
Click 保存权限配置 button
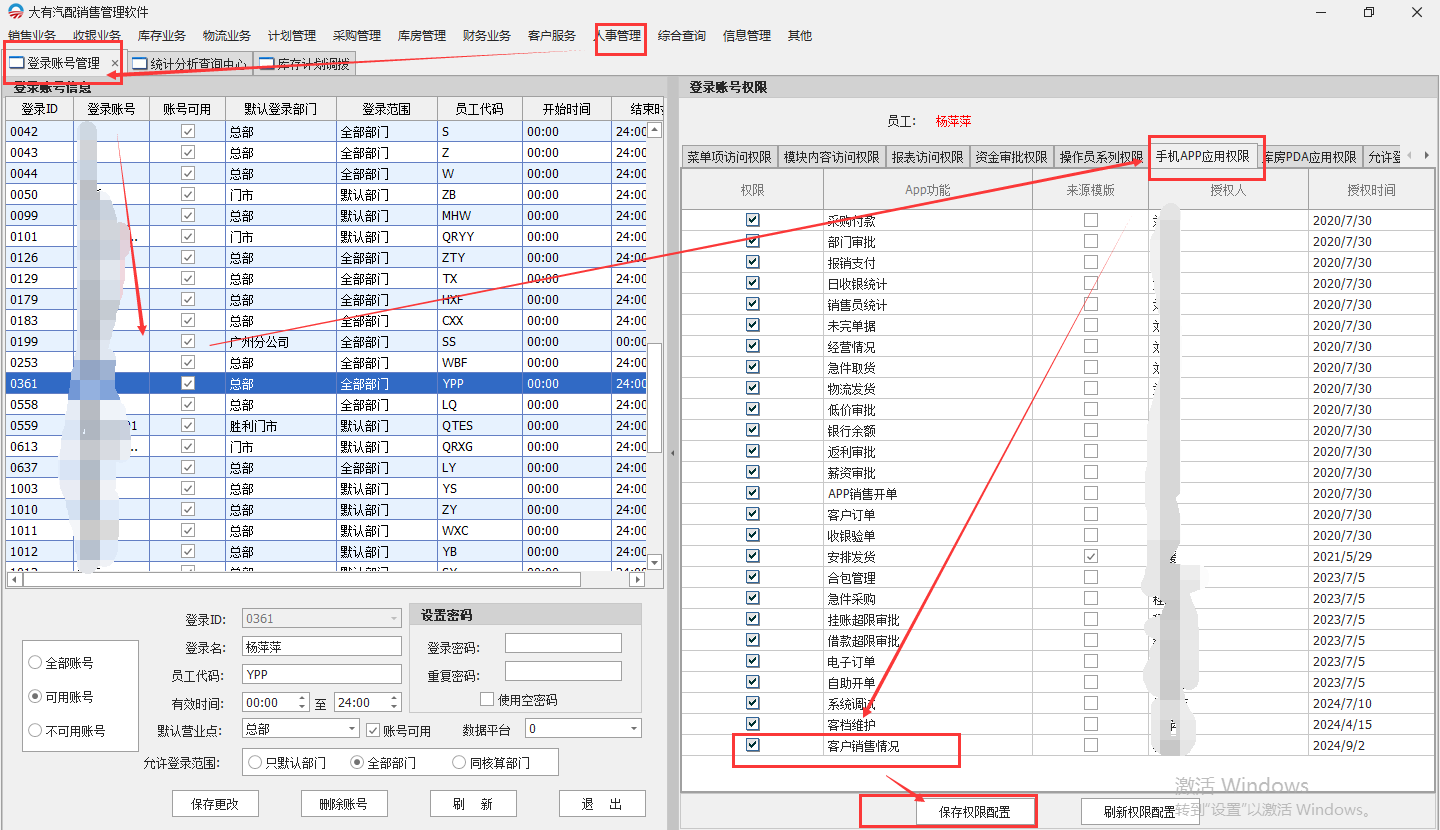(x=975, y=812)
